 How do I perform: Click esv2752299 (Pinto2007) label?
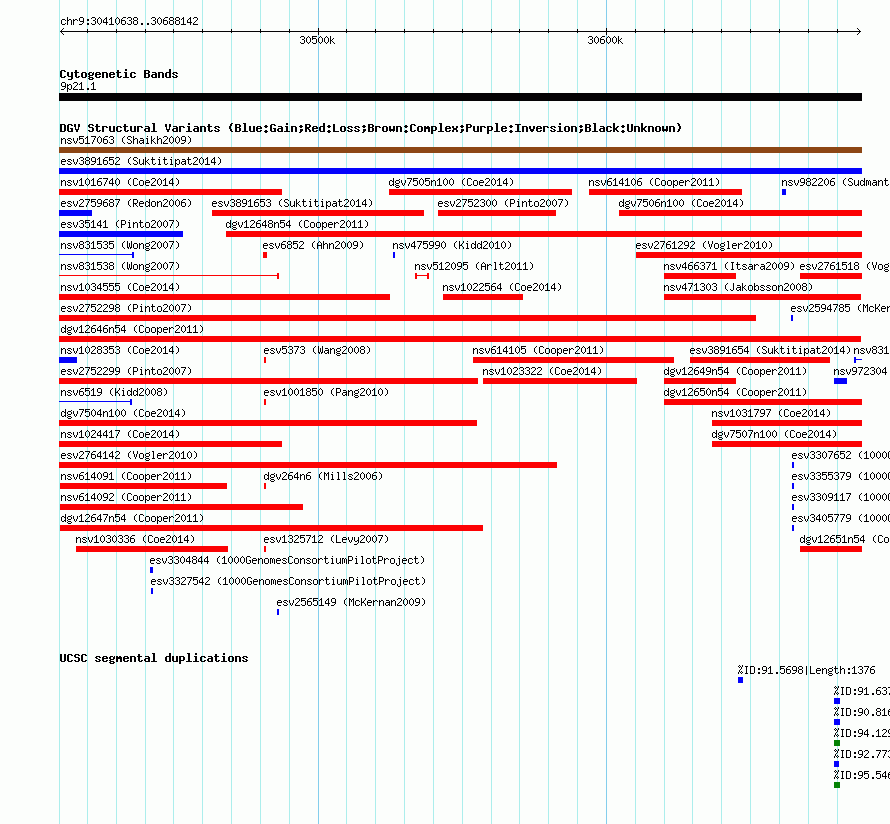(x=126, y=371)
